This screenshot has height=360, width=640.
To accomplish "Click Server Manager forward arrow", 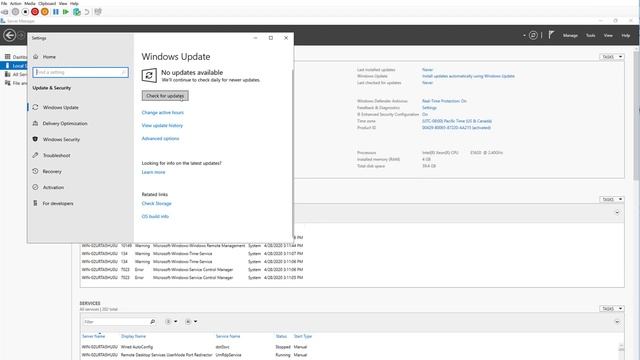I will pos(21,36).
